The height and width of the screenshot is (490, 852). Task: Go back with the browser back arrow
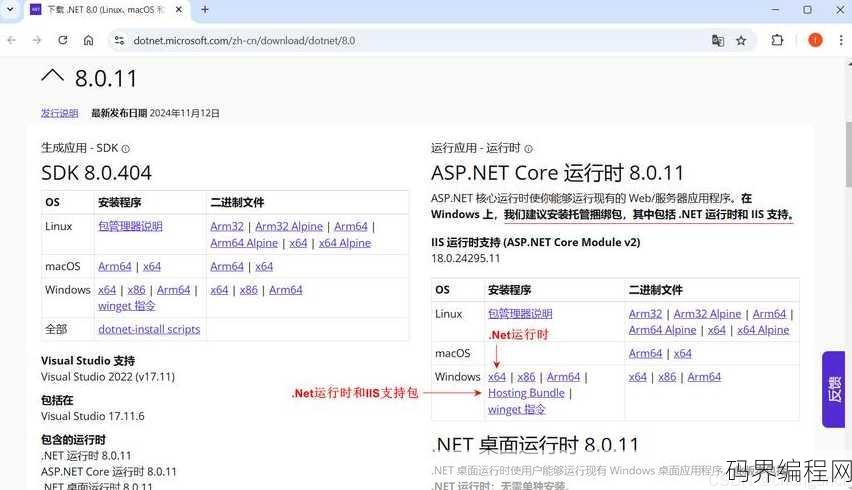[x=11, y=40]
